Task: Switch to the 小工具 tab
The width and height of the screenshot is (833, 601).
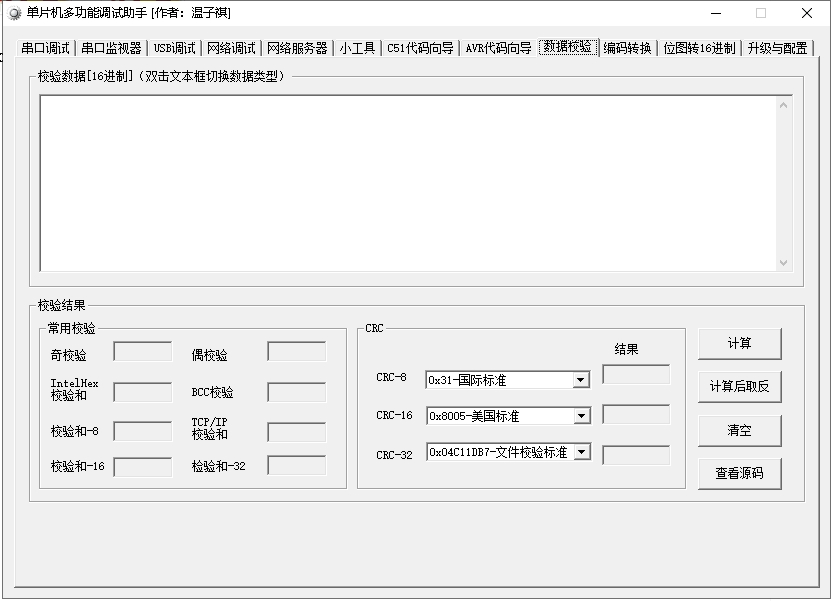Action: tap(357, 48)
